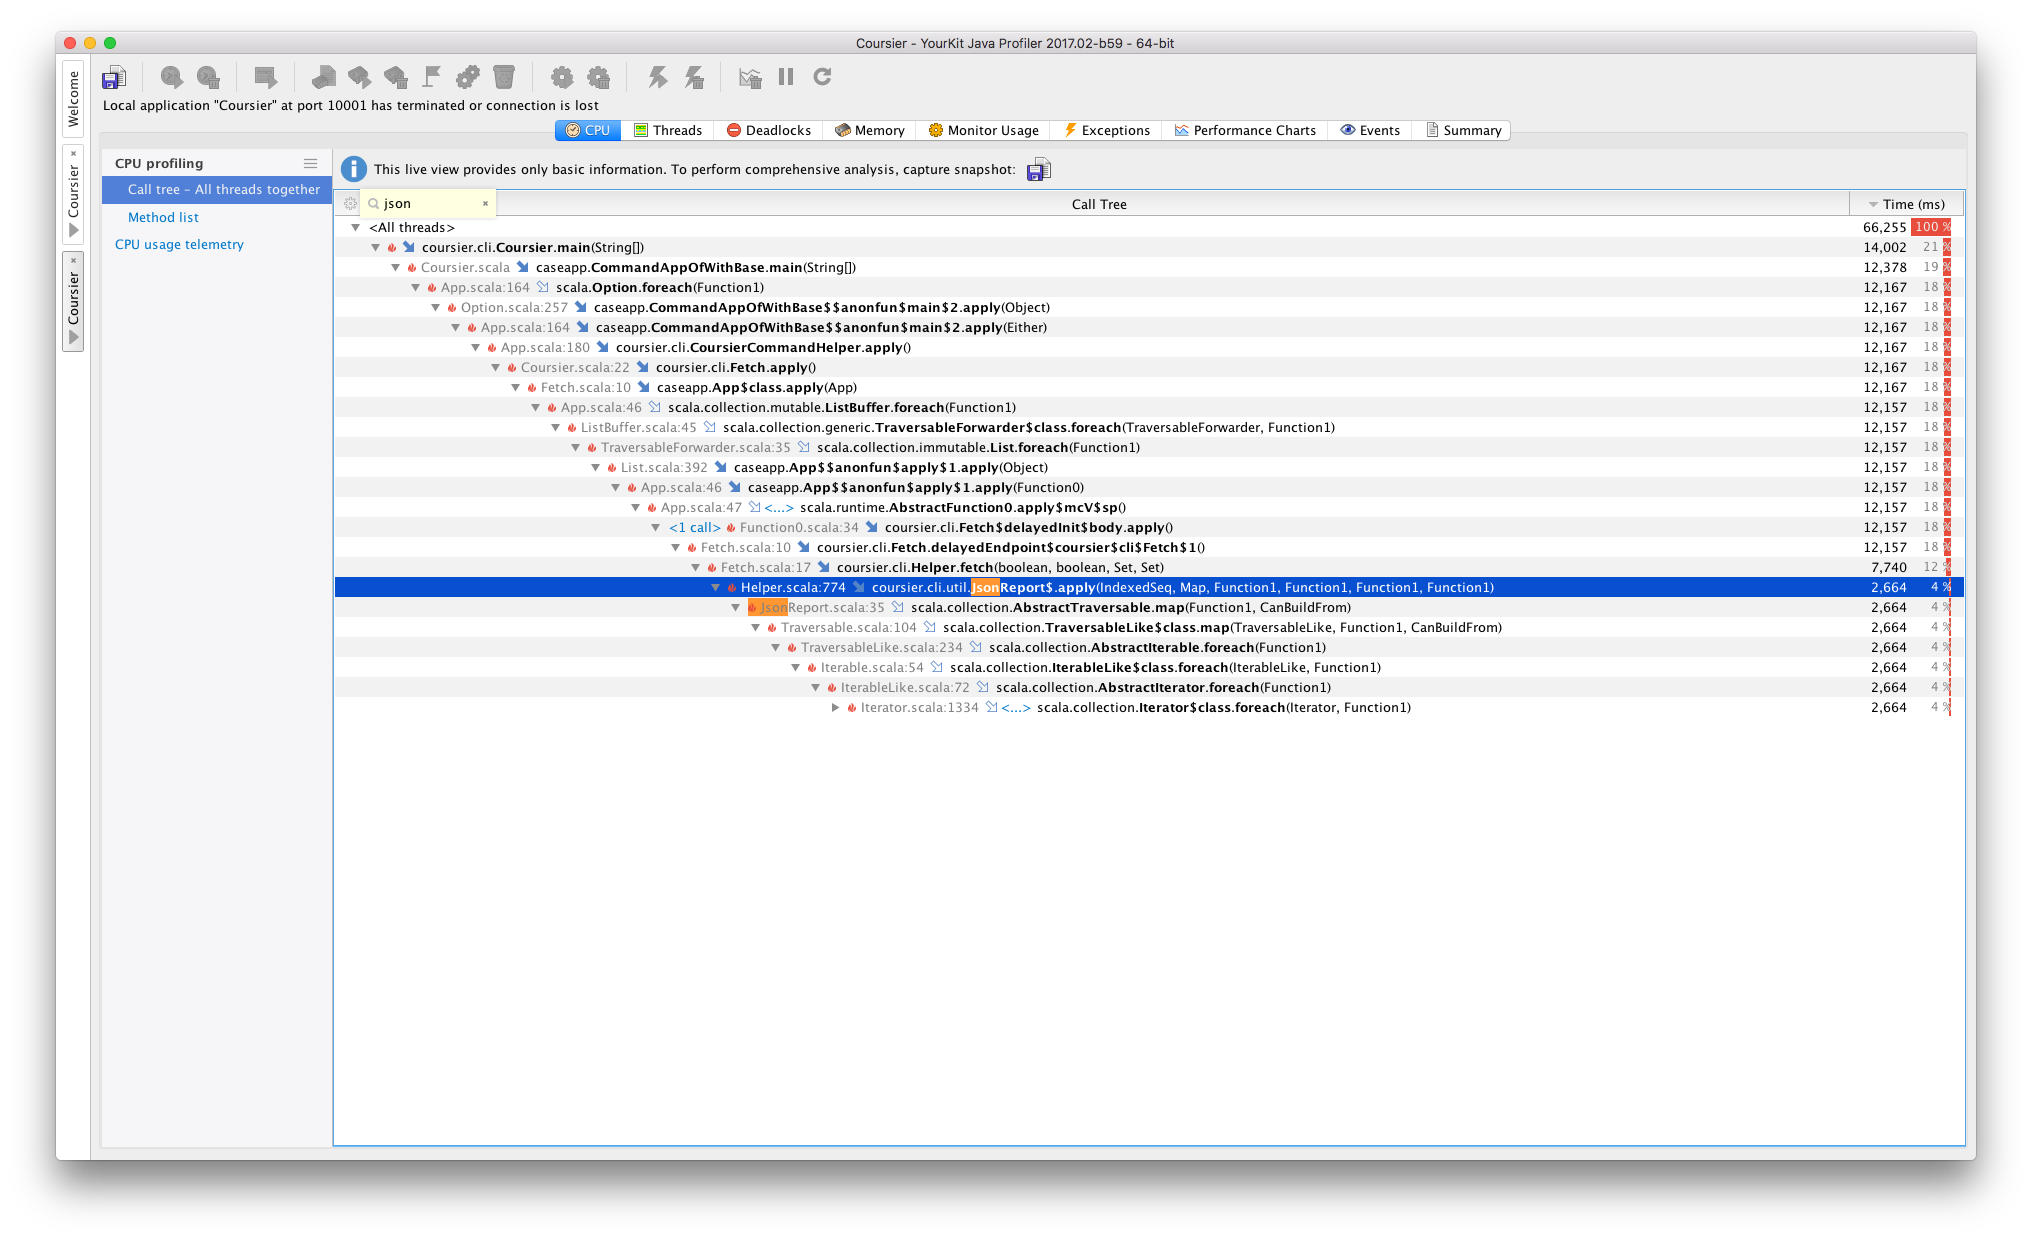The width and height of the screenshot is (2032, 1240).
Task: Collapse the <All threads> root node
Action: [355, 227]
